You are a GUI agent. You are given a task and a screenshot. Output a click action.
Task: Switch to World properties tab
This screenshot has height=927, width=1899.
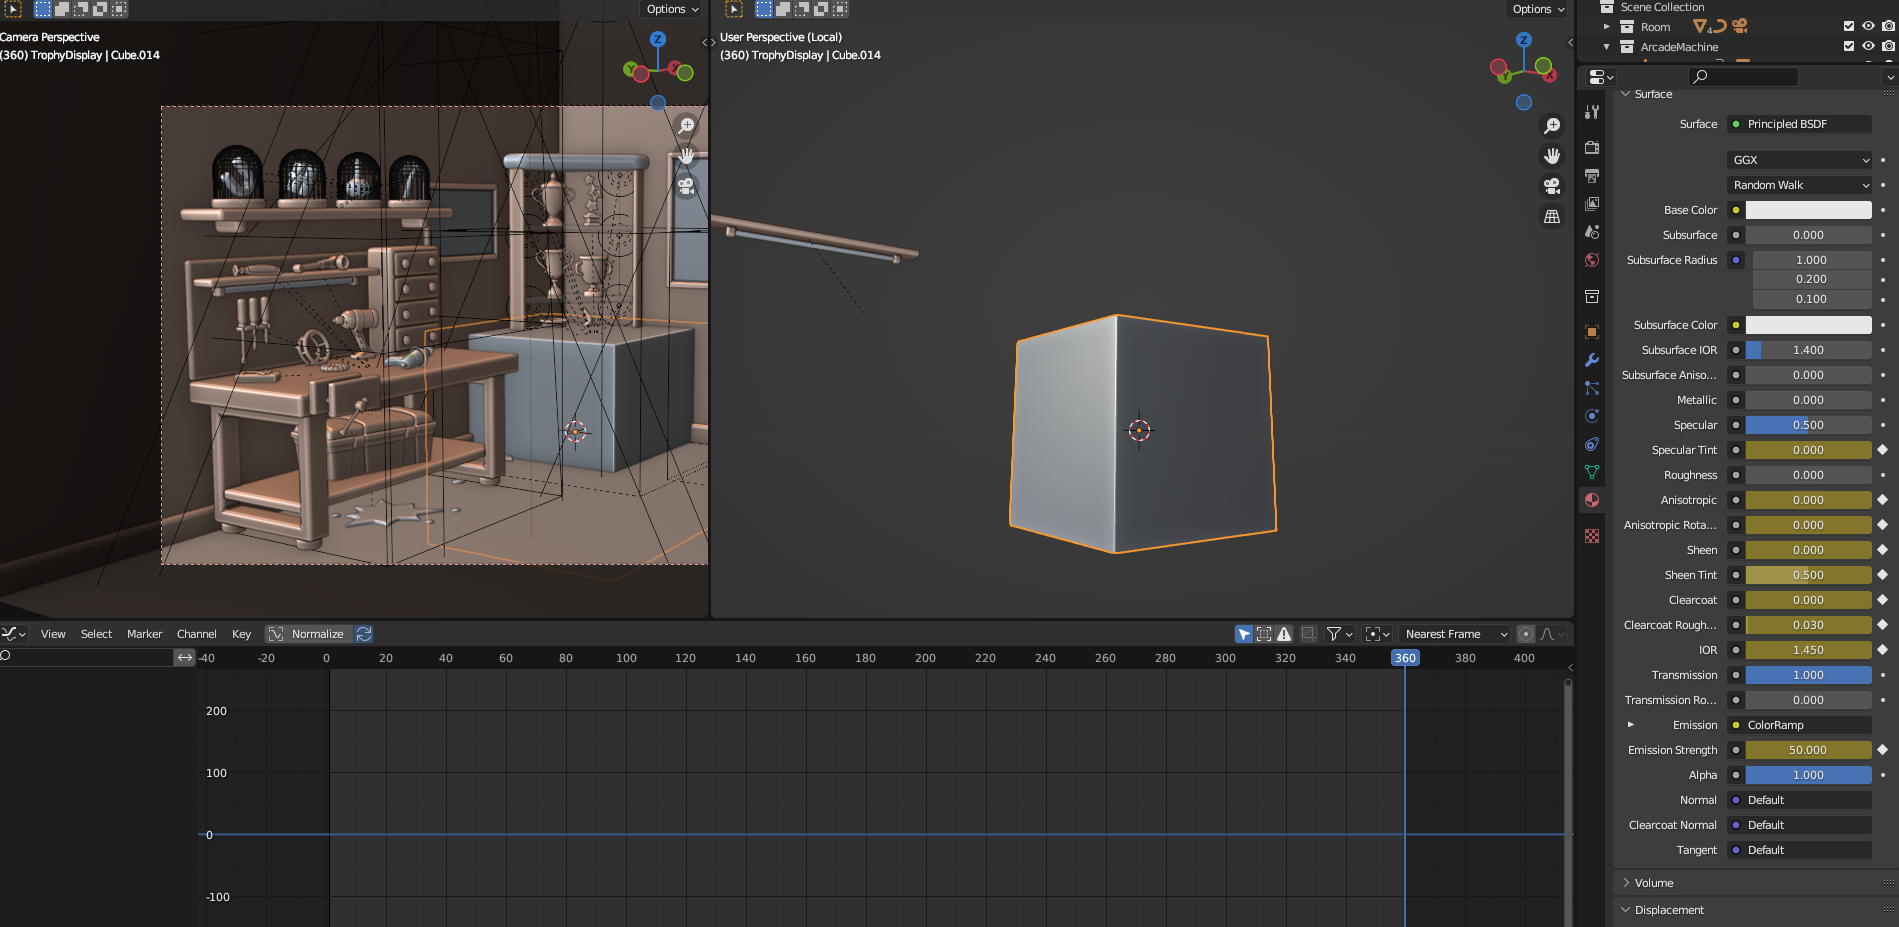pos(1592,260)
